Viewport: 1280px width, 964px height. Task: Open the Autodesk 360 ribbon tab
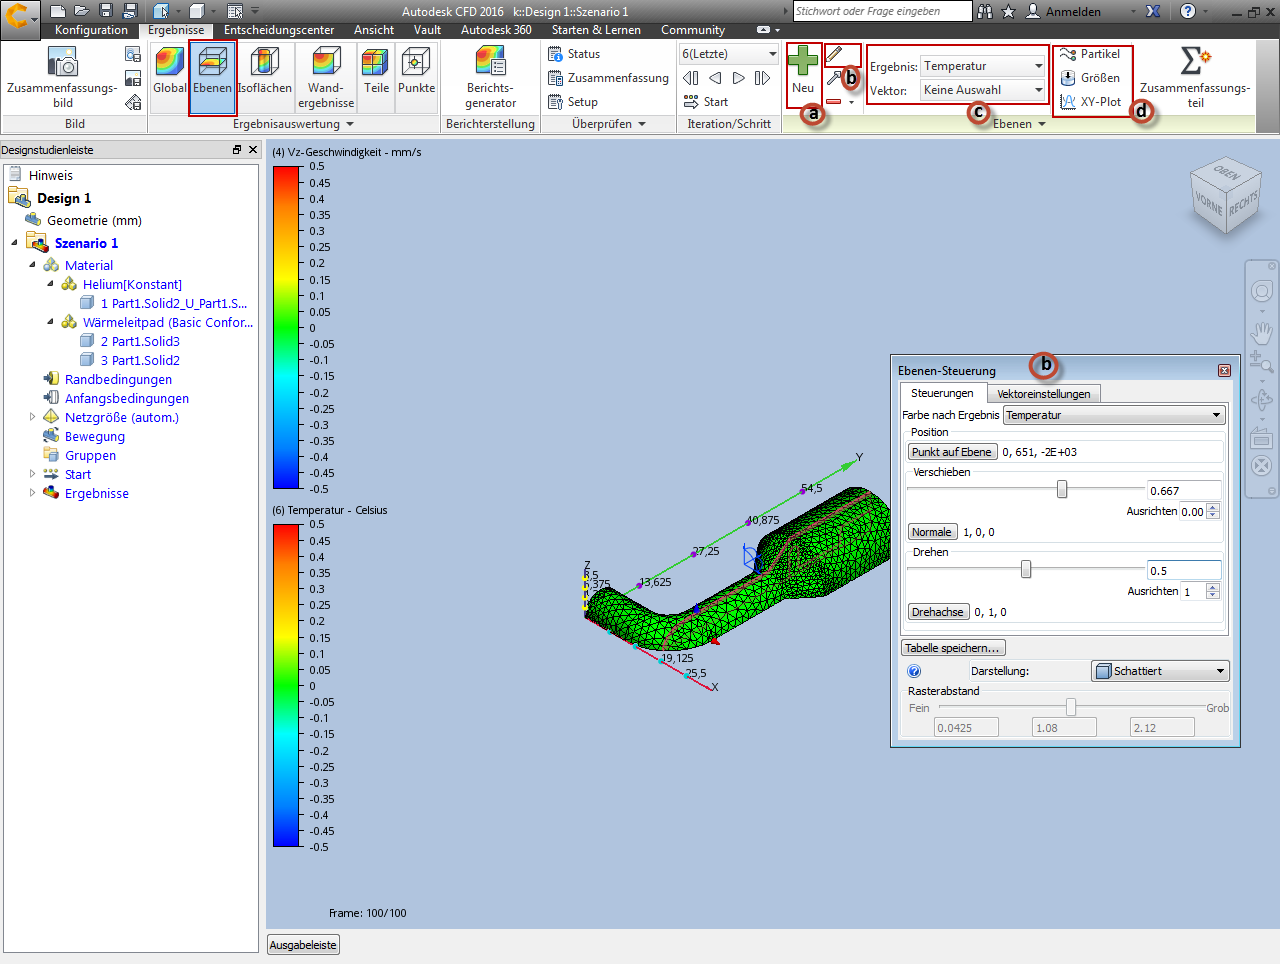tap(496, 30)
